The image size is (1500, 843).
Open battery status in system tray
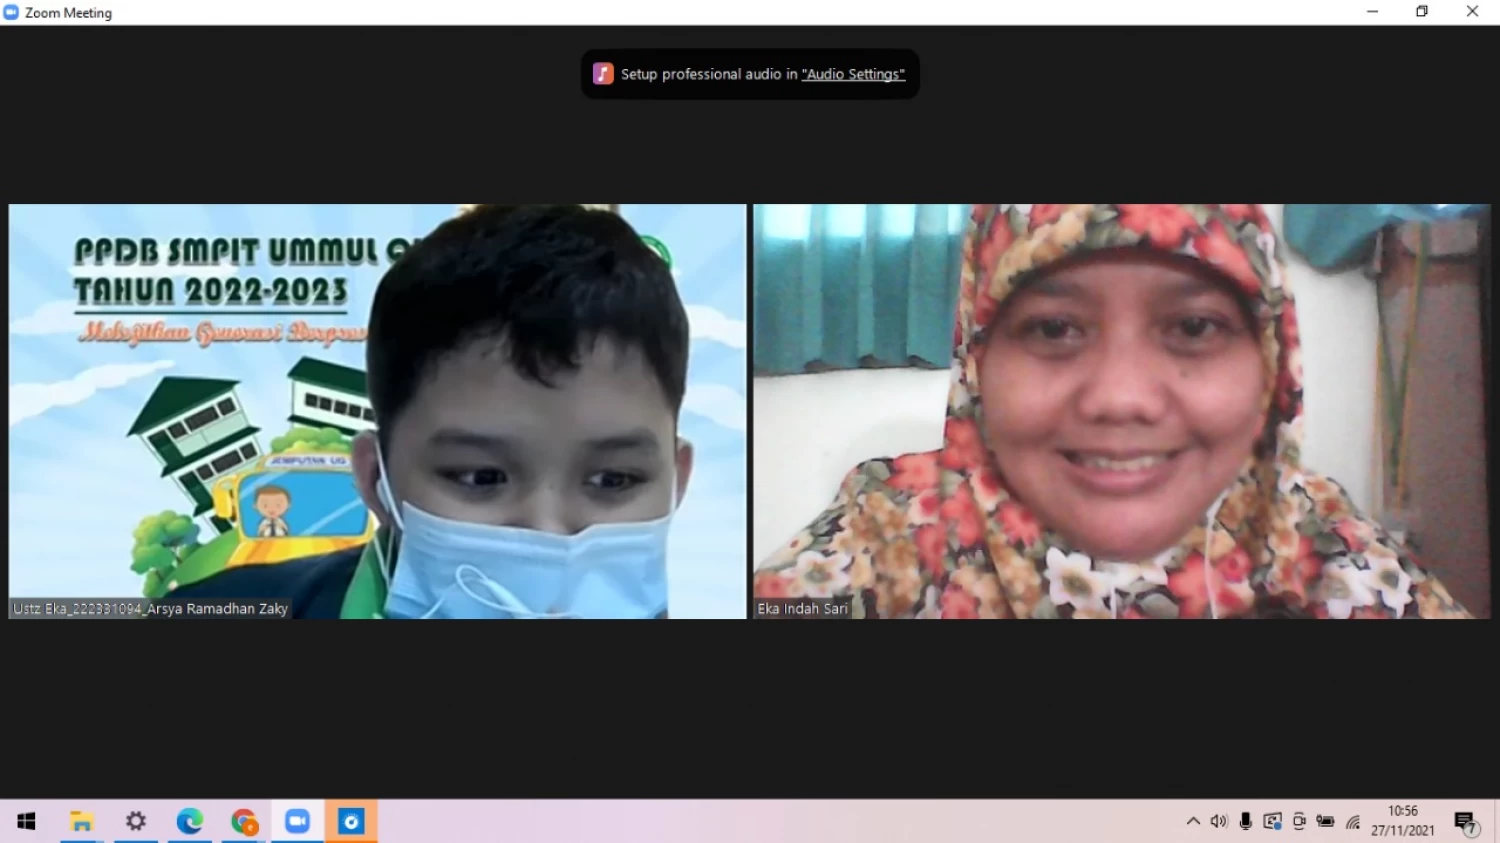(x=1325, y=821)
